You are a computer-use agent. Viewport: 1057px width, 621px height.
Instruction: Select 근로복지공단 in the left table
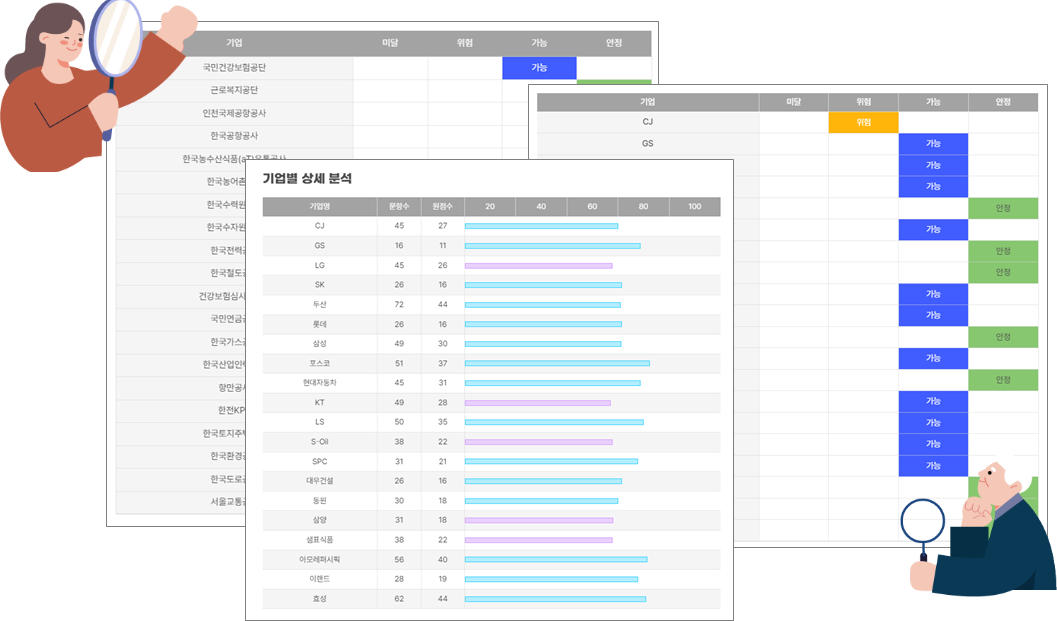tap(234, 90)
